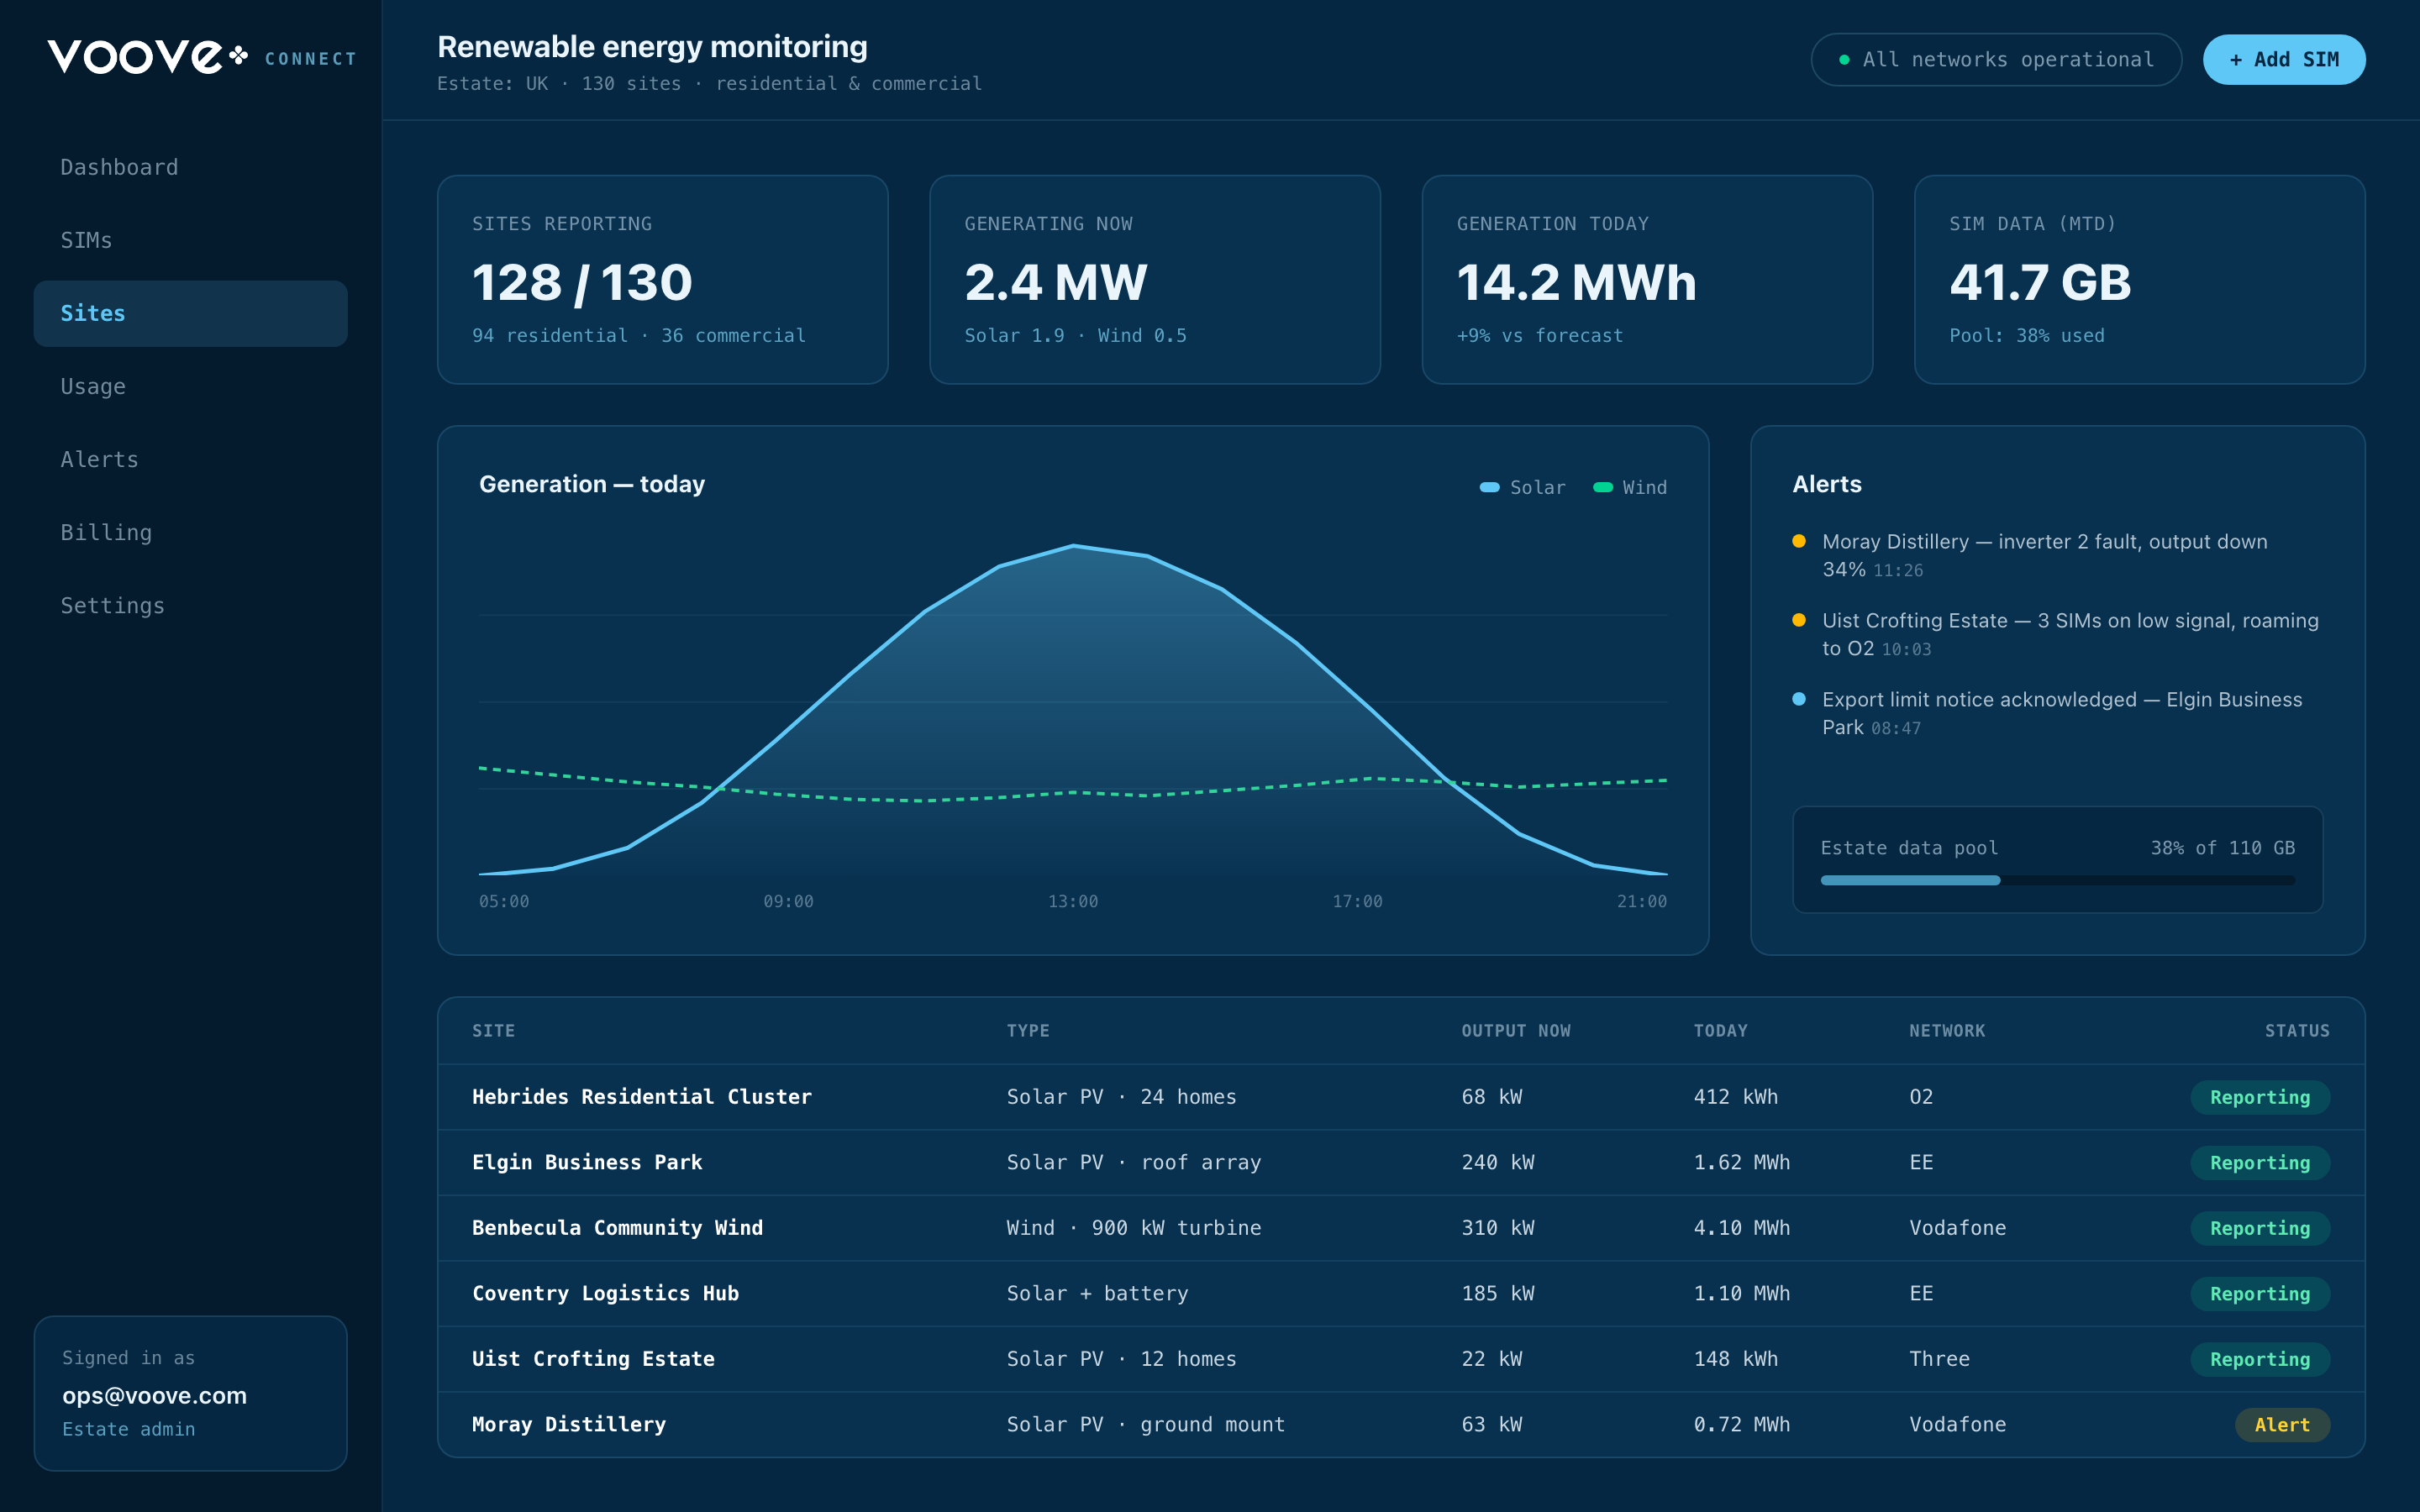2420x1512 pixels.
Task: Click 0.72 MWh today value
Action: 1741,1425
